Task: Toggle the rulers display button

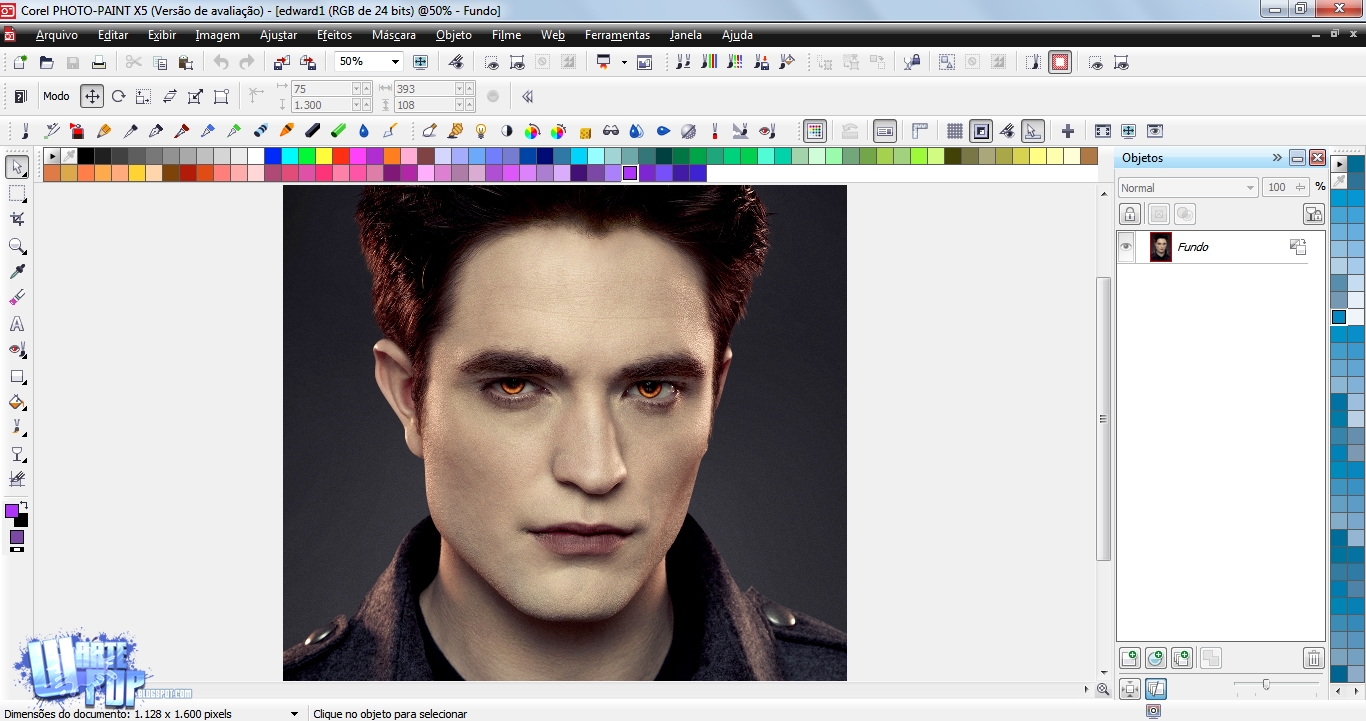Action: coord(920,131)
